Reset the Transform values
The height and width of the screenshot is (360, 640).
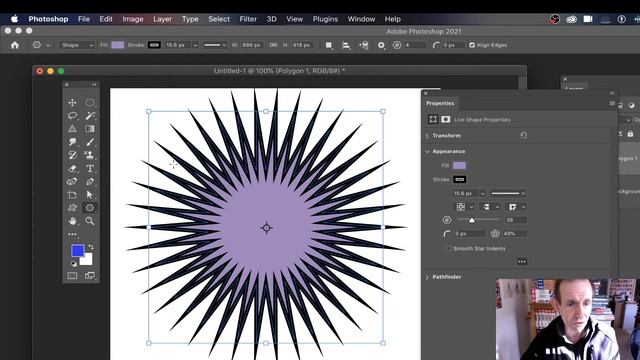pos(523,135)
